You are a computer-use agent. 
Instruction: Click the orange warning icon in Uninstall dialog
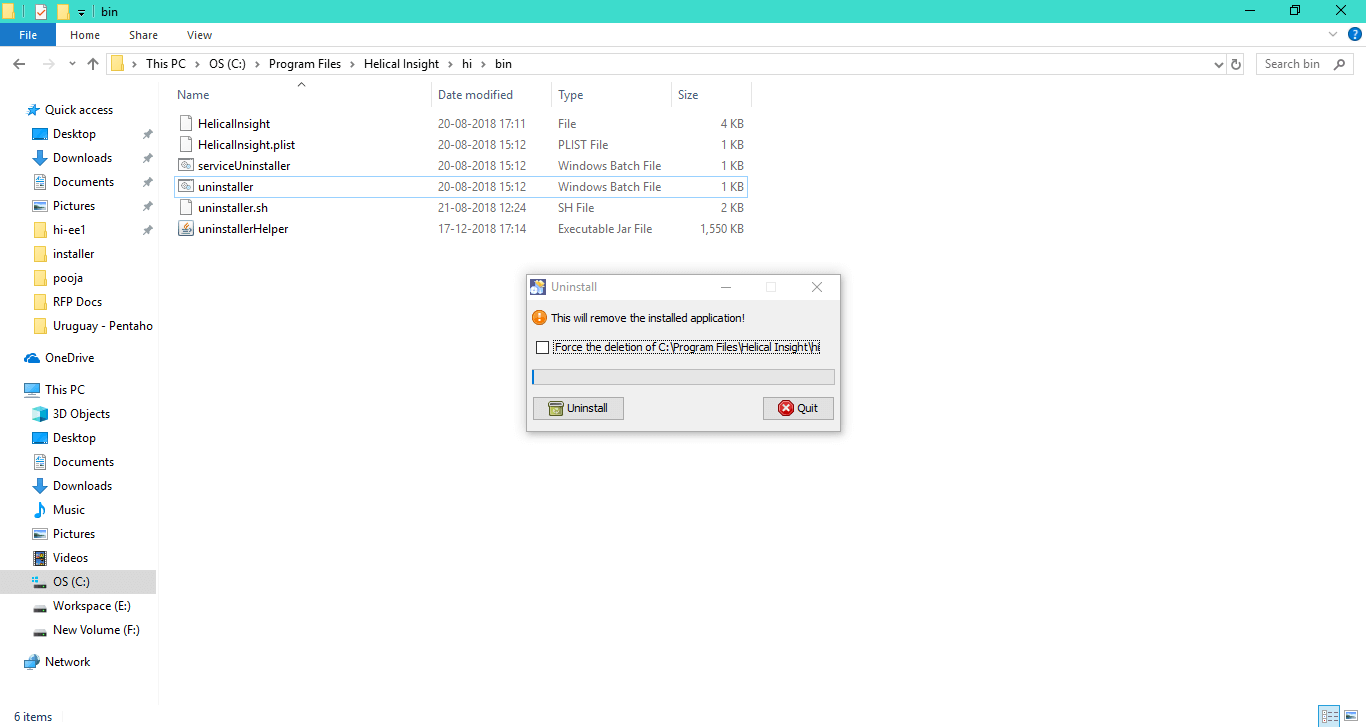(539, 318)
